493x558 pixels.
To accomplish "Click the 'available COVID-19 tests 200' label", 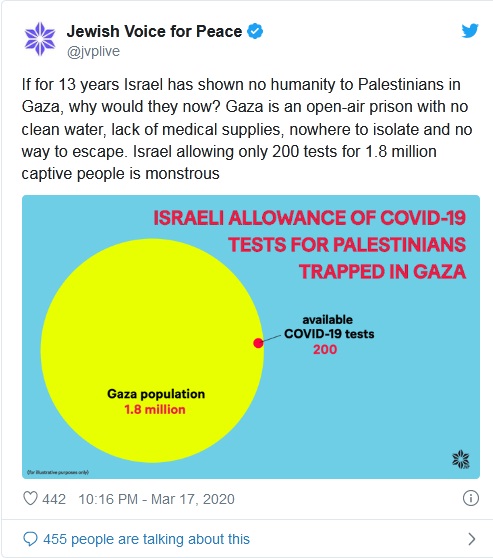I will tap(329, 335).
